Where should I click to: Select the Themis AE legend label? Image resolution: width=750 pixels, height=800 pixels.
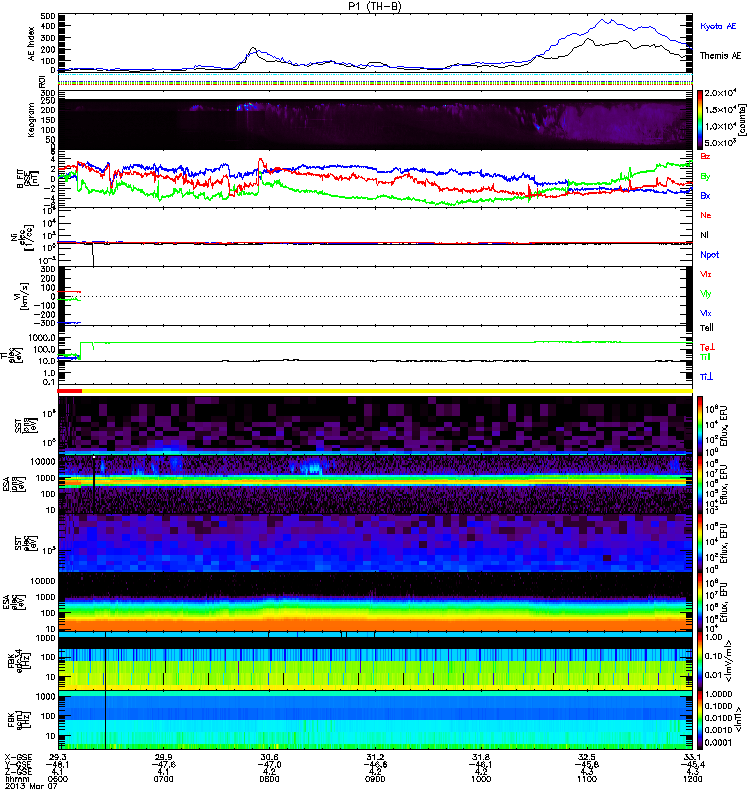(720, 56)
